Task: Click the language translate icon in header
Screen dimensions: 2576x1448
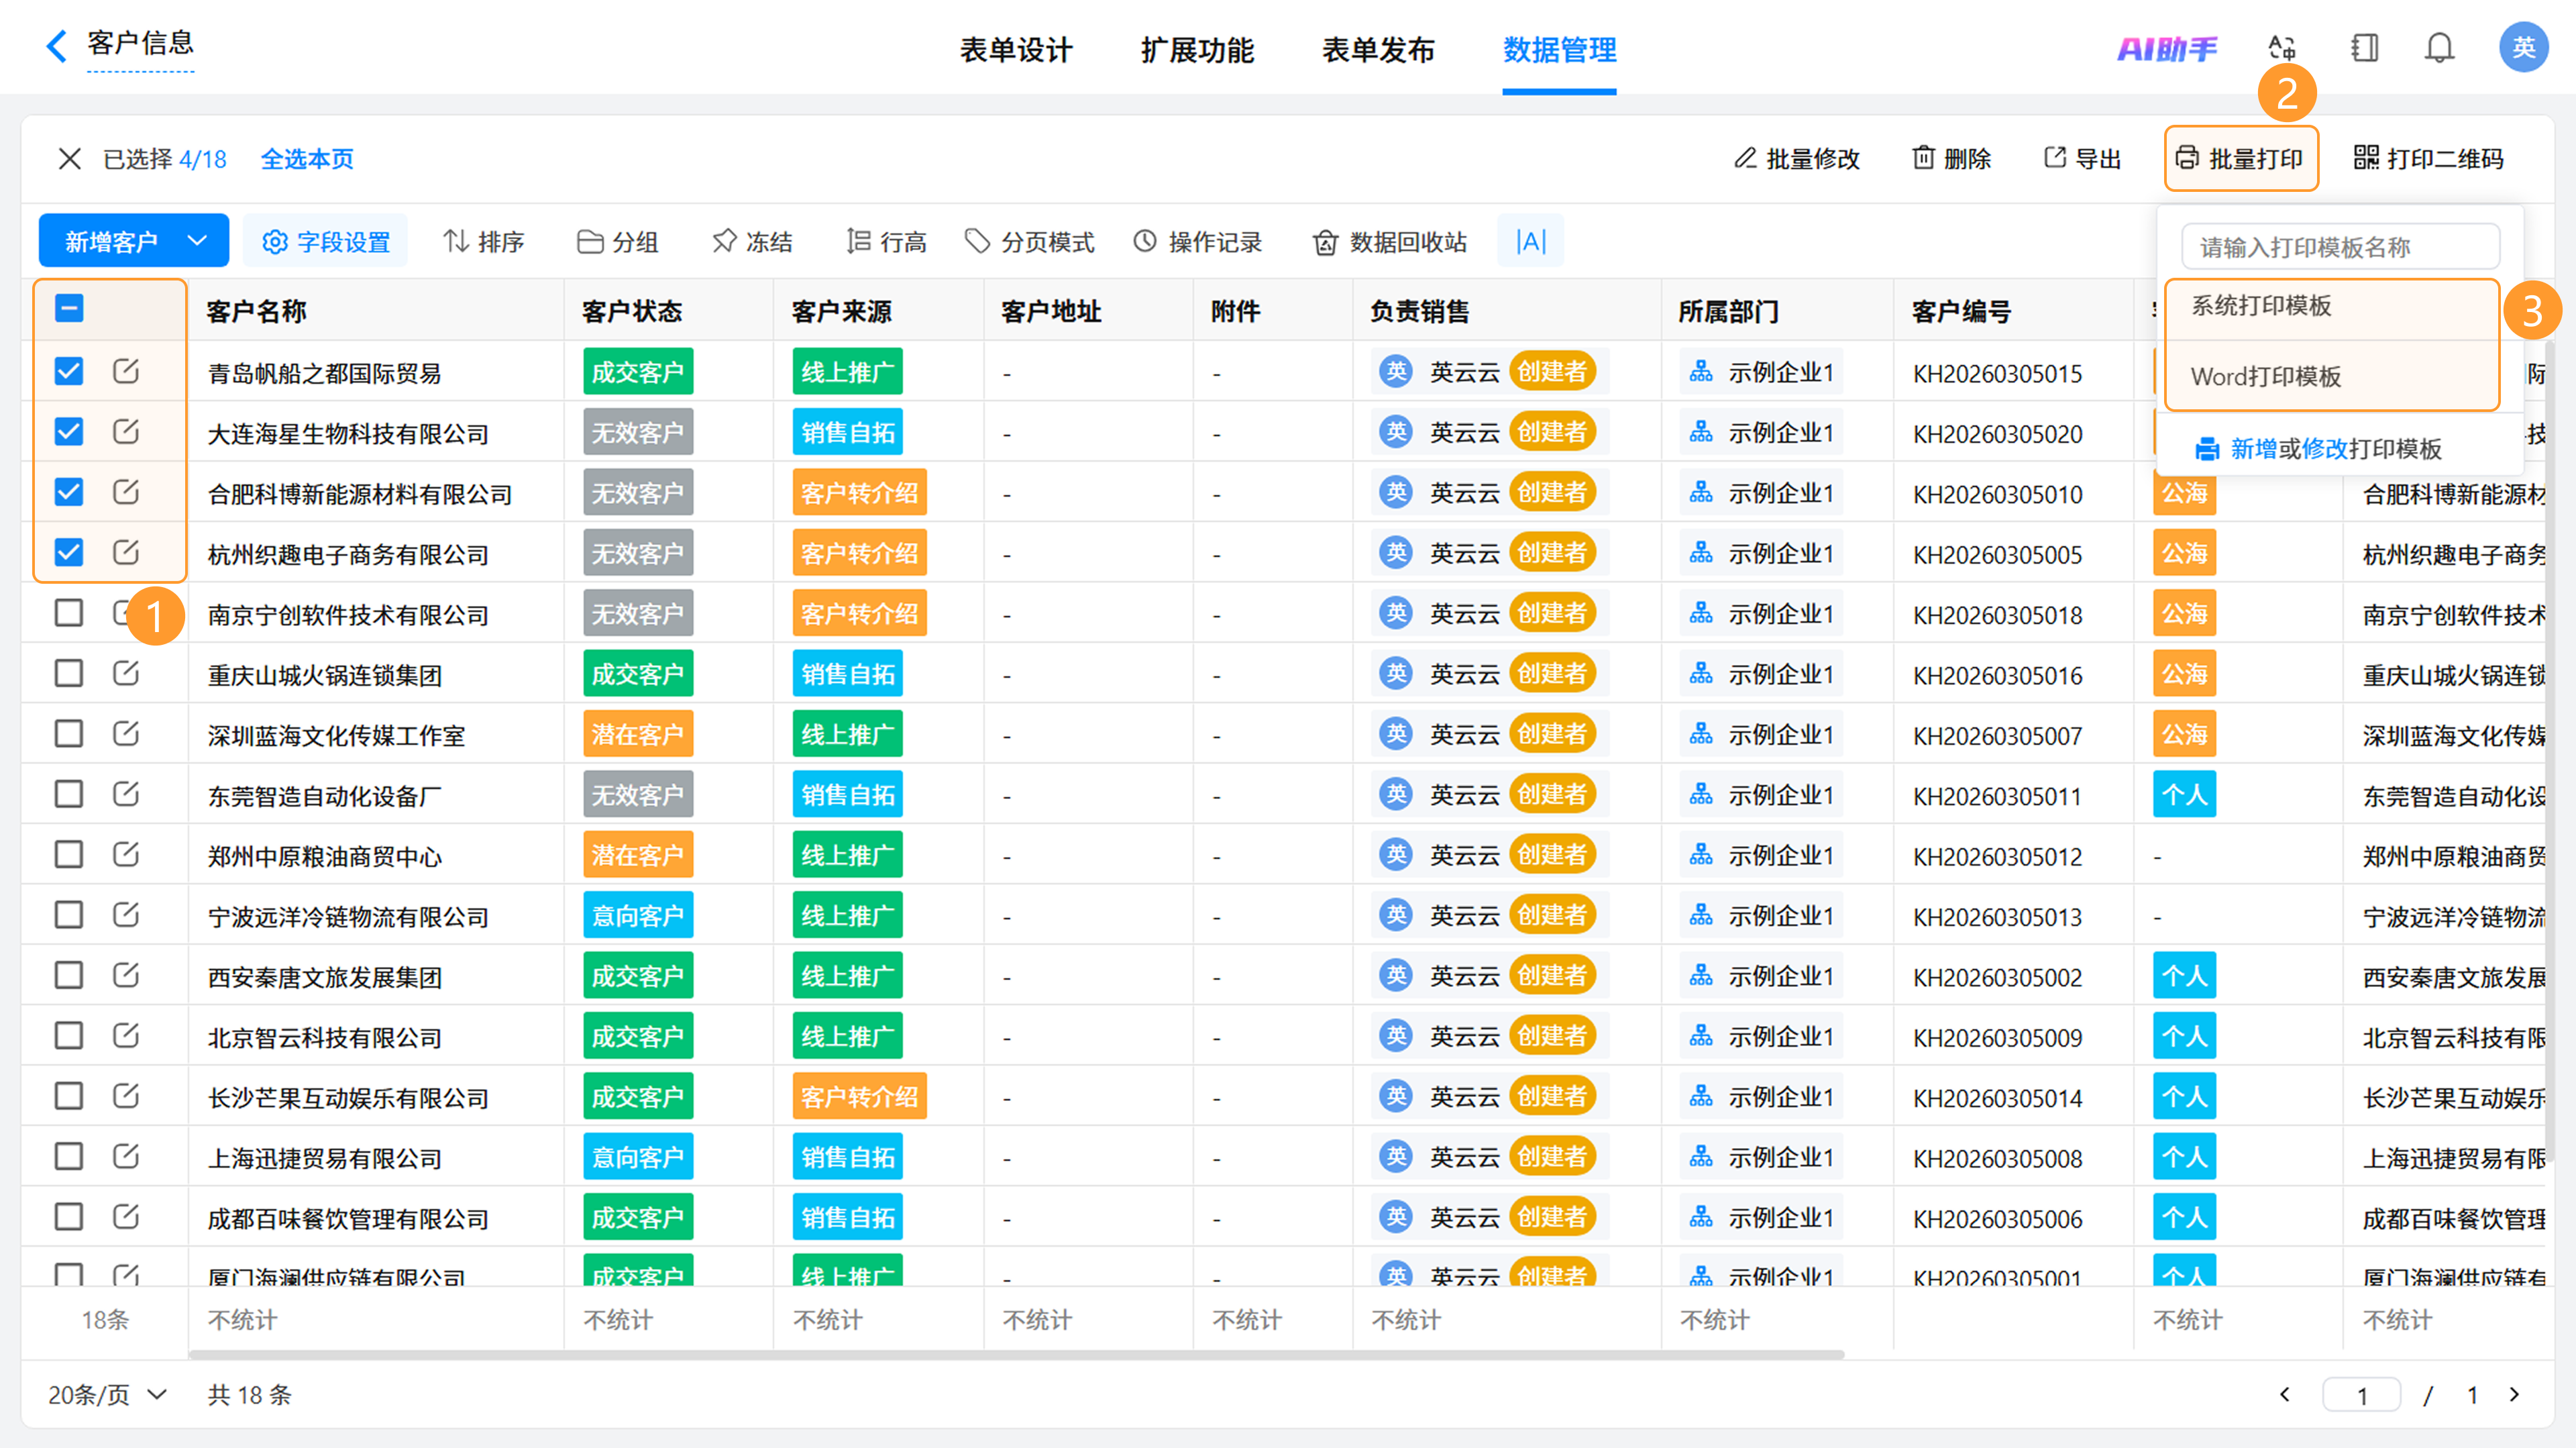Action: tap(2282, 48)
